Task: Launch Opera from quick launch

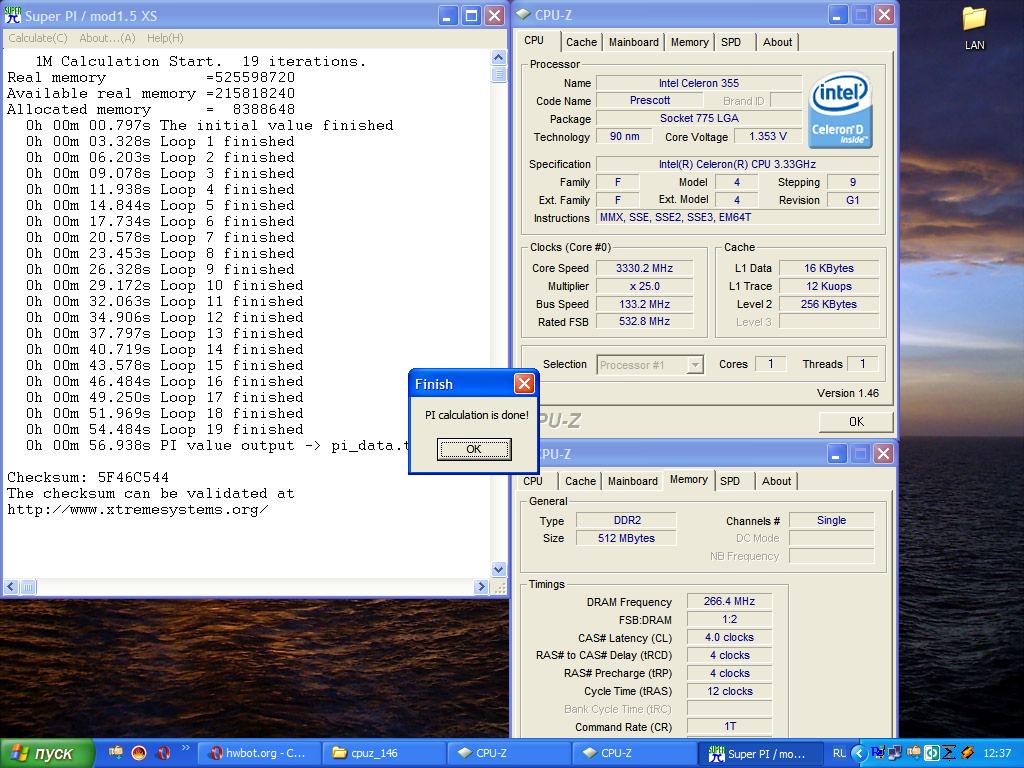Action: 163,753
